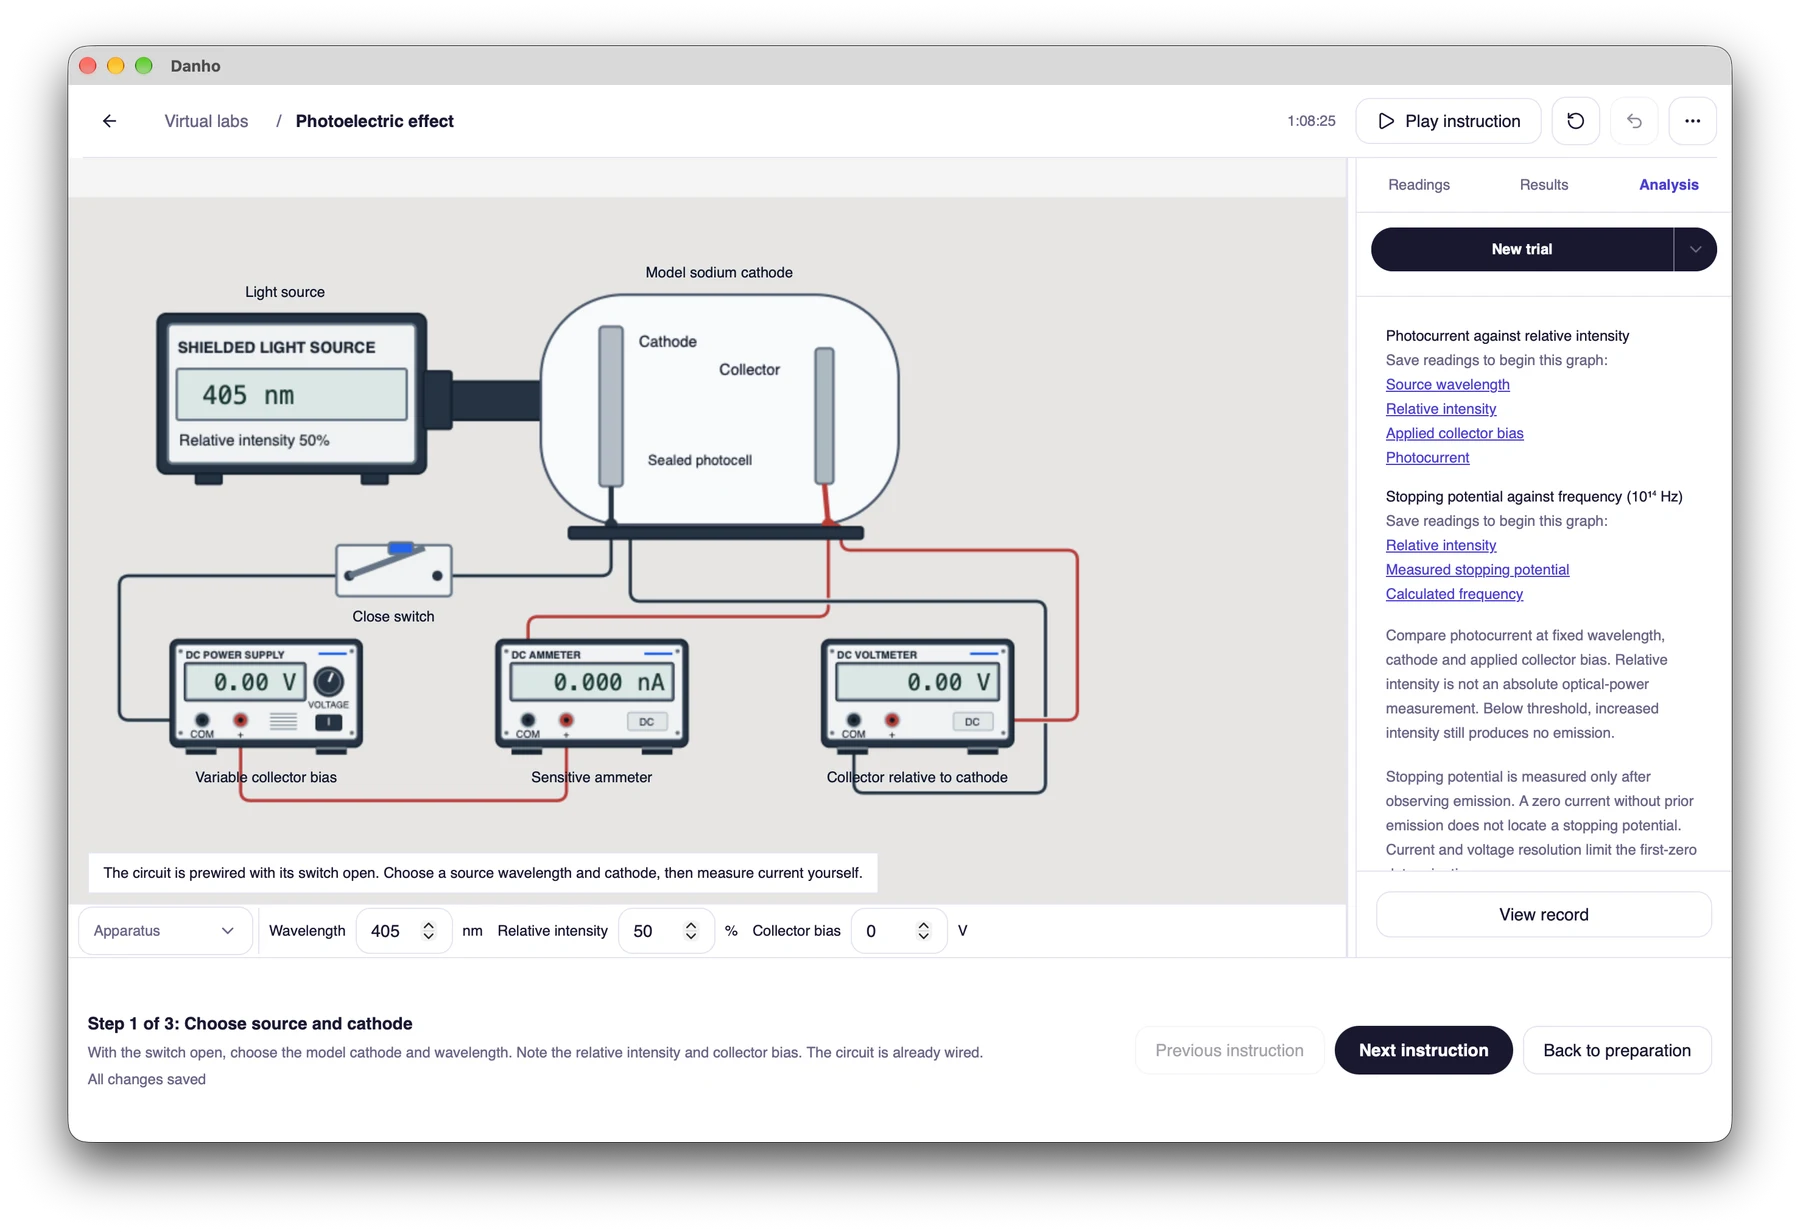This screenshot has width=1800, height=1232.
Task: Click the undo arrow icon
Action: [x=1634, y=121]
